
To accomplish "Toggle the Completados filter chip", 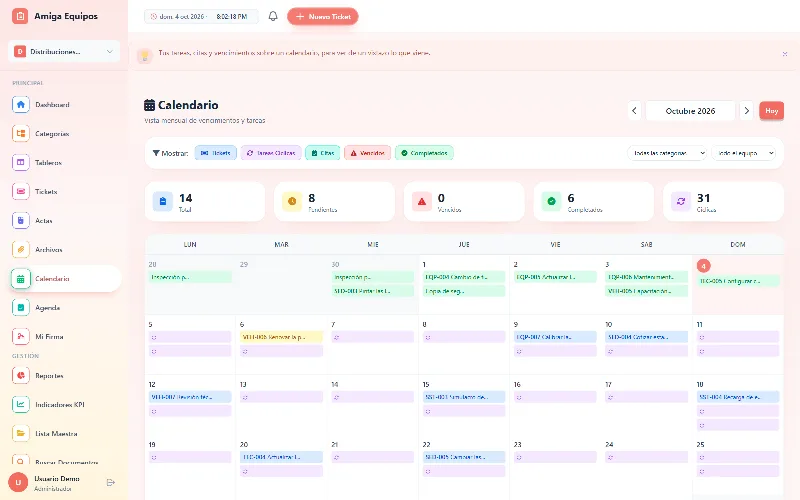I will (x=424, y=153).
